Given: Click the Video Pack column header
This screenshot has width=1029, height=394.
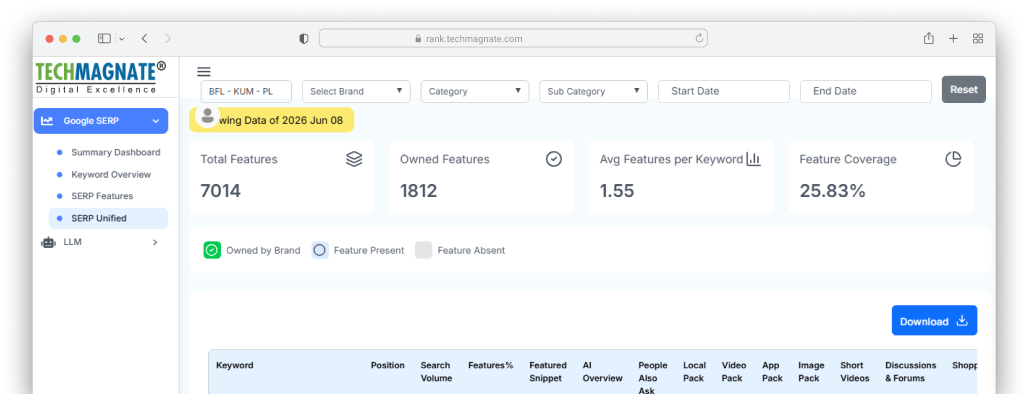Looking at the screenshot, I should click(734, 372).
